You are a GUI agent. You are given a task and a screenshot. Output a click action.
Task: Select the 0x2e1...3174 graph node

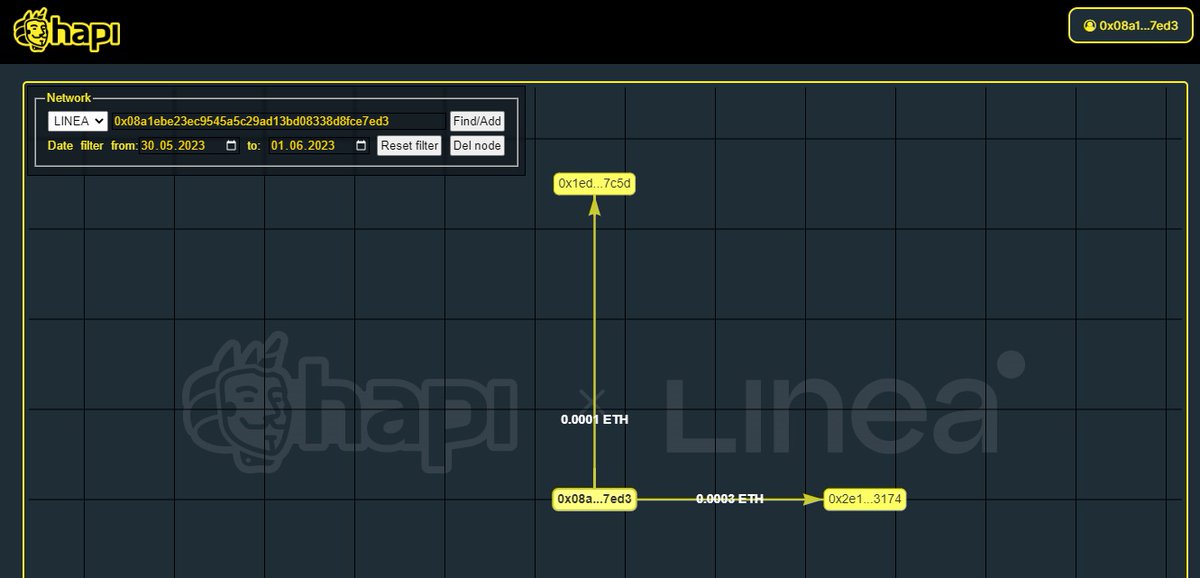tap(865, 499)
